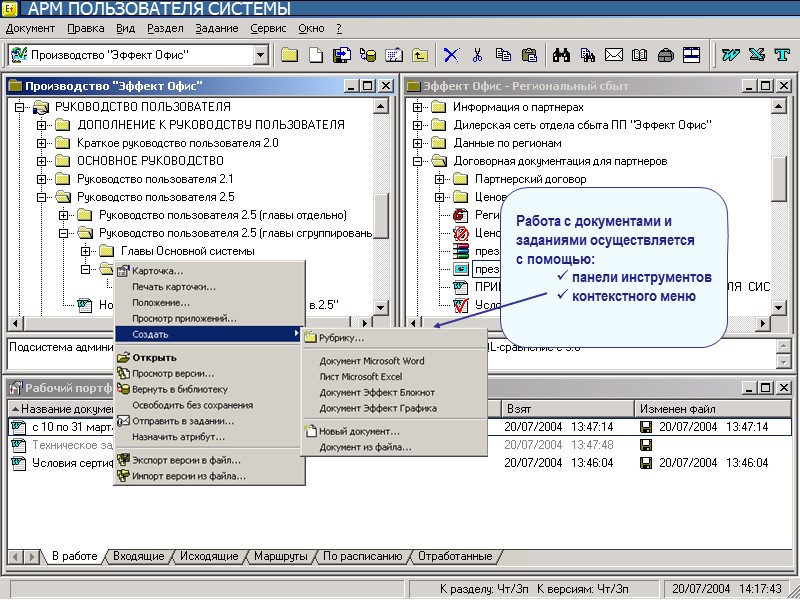Open the Окно menu

(x=311, y=29)
